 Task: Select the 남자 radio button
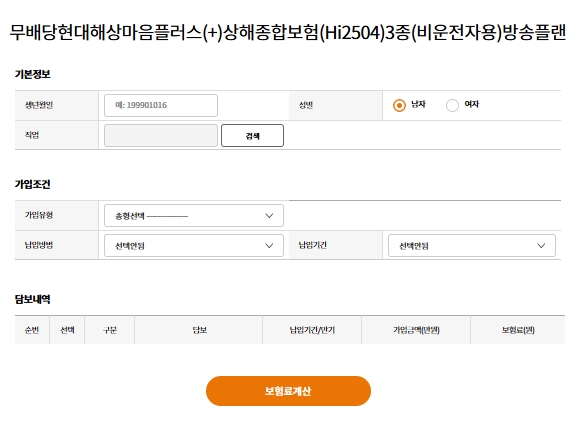[x=399, y=105]
